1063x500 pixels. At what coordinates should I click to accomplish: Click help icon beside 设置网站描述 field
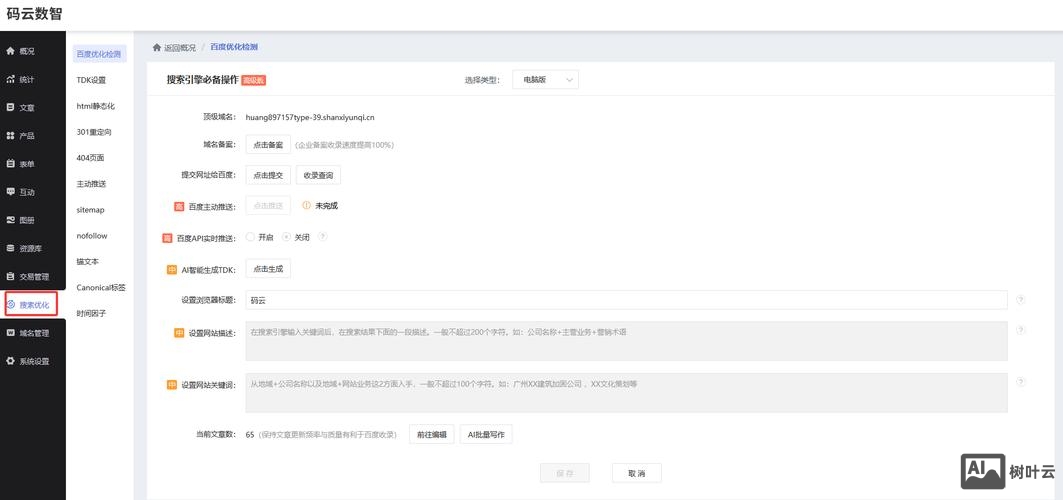(x=1020, y=330)
